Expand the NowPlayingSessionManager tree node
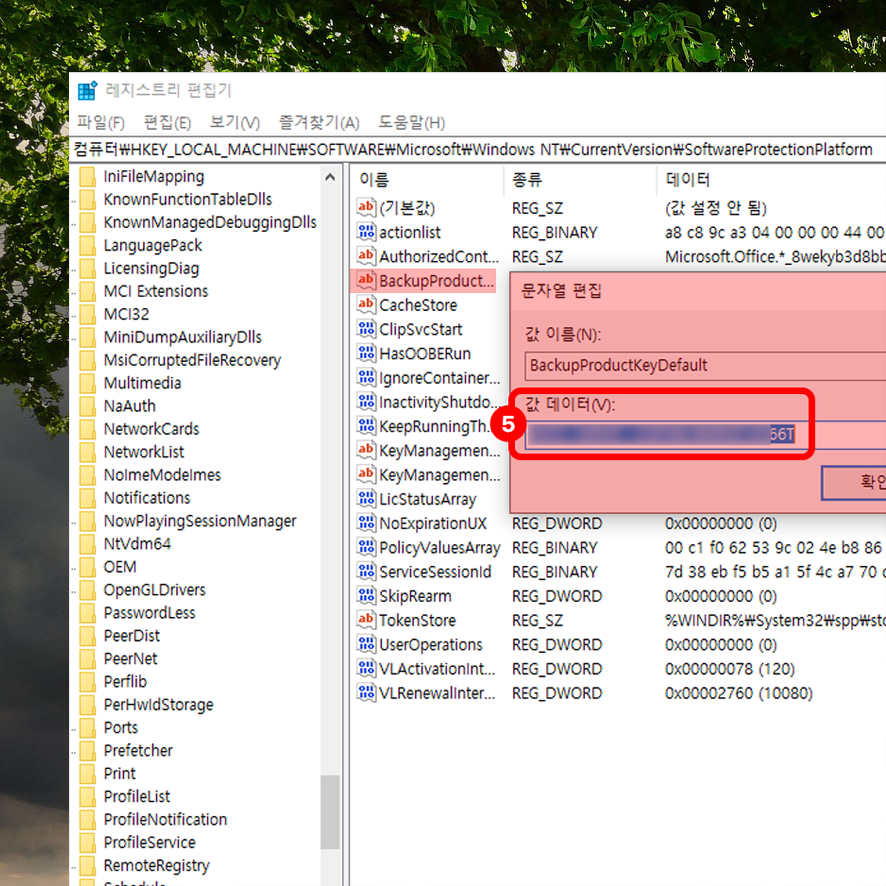 point(73,523)
